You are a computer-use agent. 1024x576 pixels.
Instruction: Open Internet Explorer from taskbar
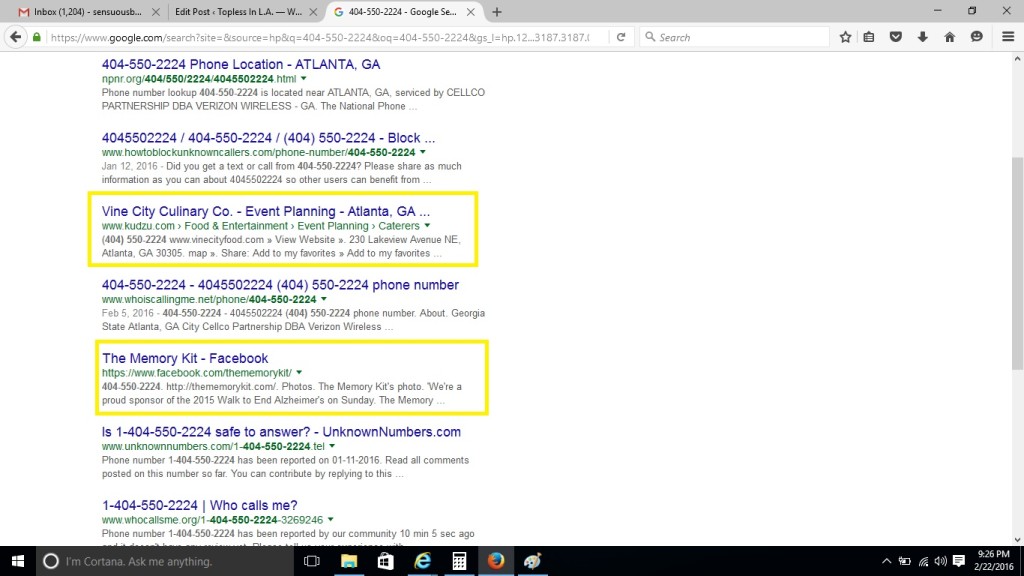pyautogui.click(x=423, y=561)
